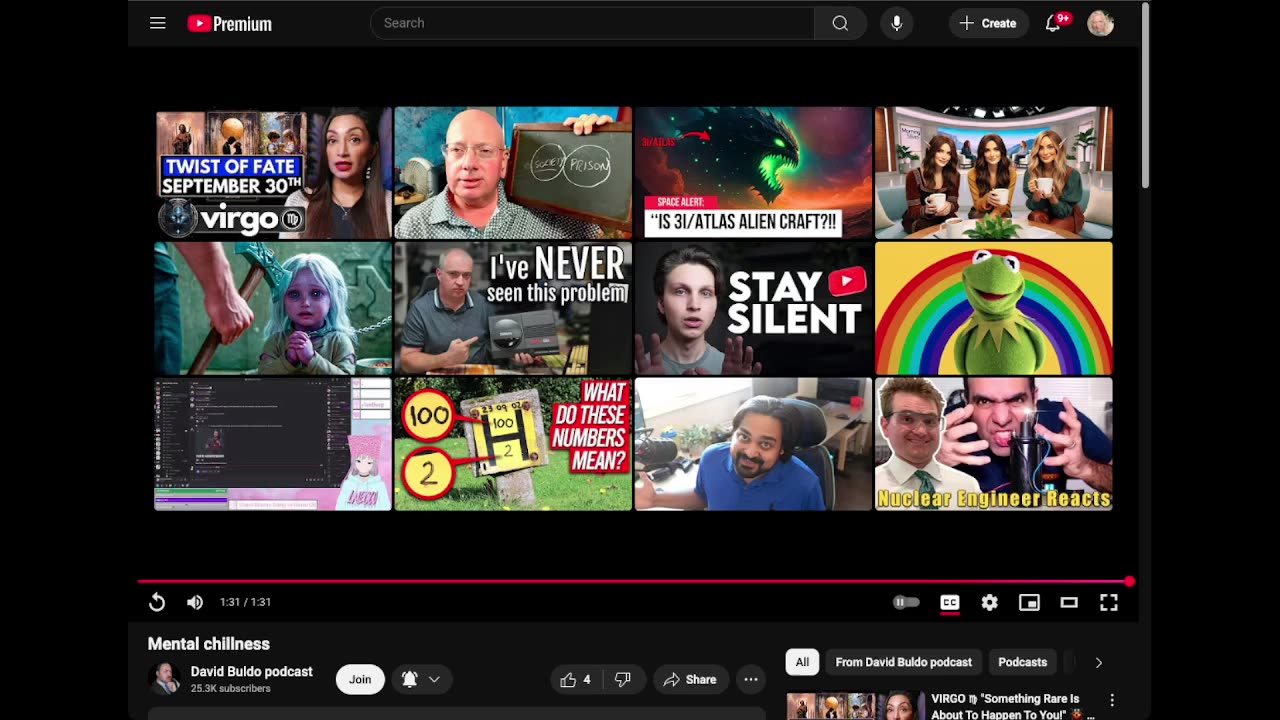Click the 1:31 / 1:31 time display
Screen dimensions: 1280x720
click(246, 602)
